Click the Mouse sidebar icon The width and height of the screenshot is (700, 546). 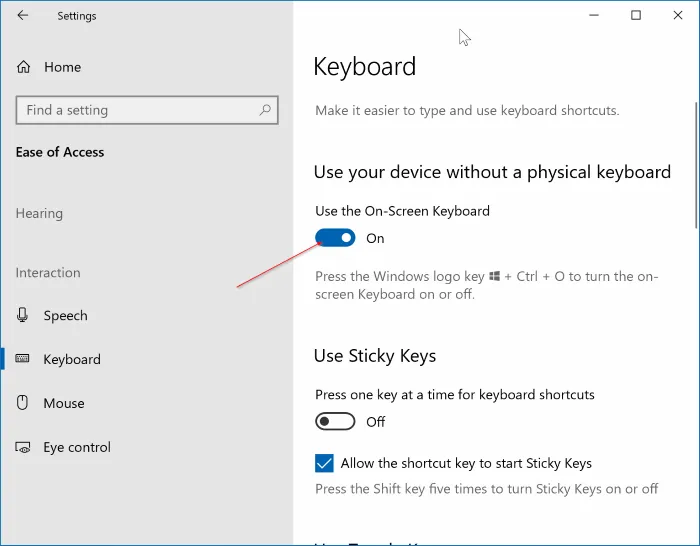(x=22, y=403)
